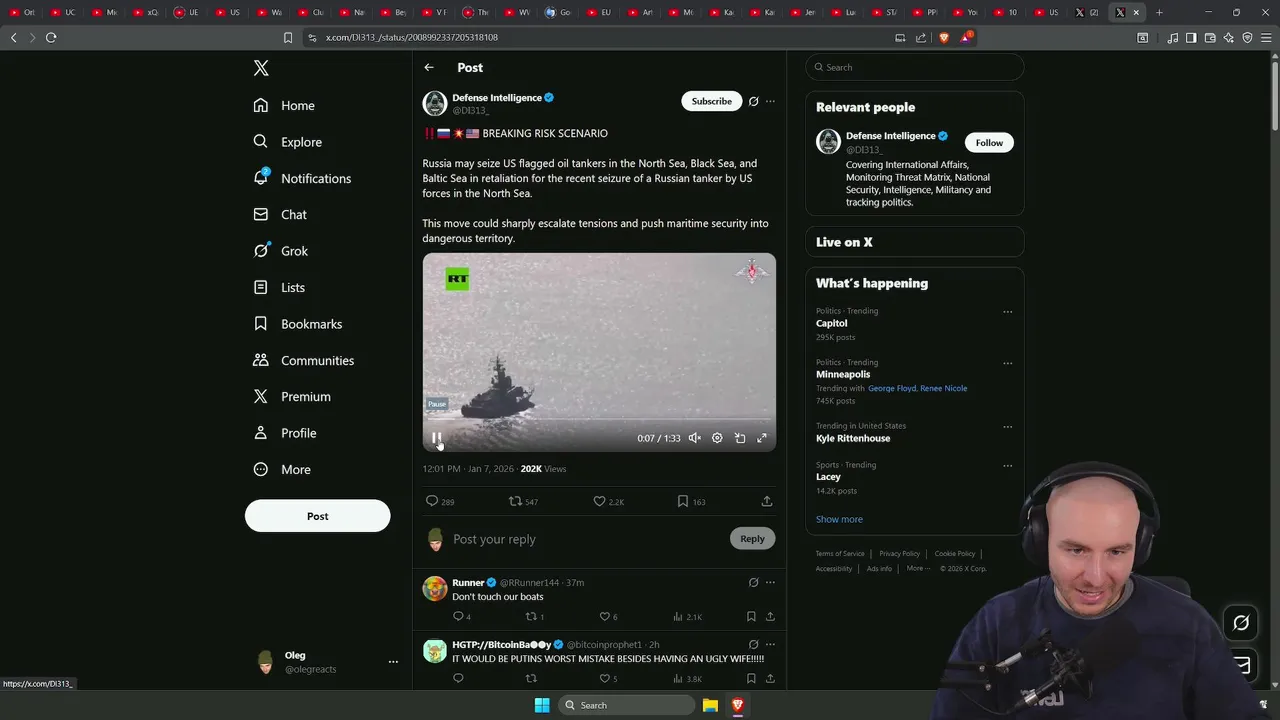Image resolution: width=1280 pixels, height=720 pixels.
Task: Open Premium in the sidebar
Action: point(292,396)
